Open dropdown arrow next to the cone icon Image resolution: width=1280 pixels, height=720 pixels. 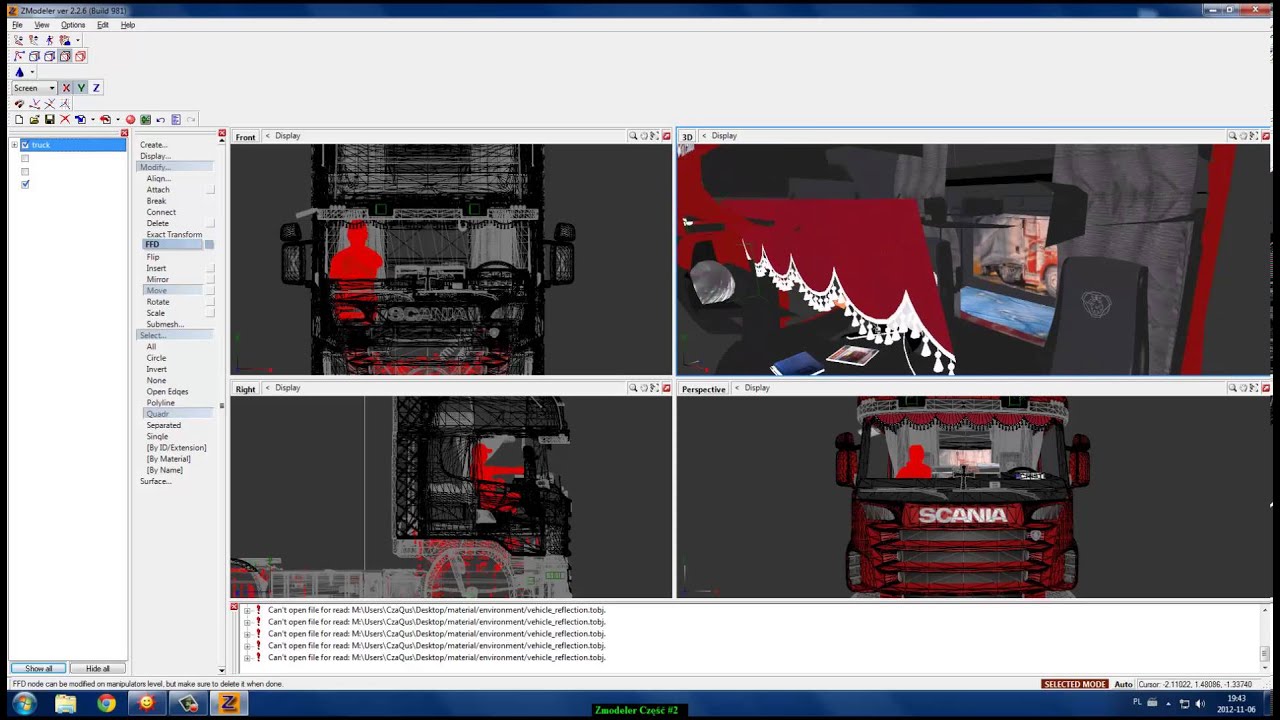(32, 72)
